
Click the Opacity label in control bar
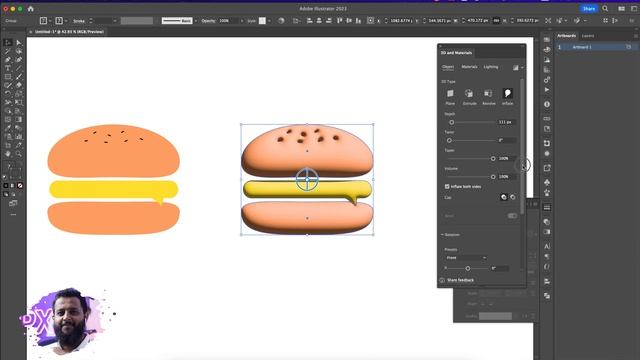coord(208,21)
